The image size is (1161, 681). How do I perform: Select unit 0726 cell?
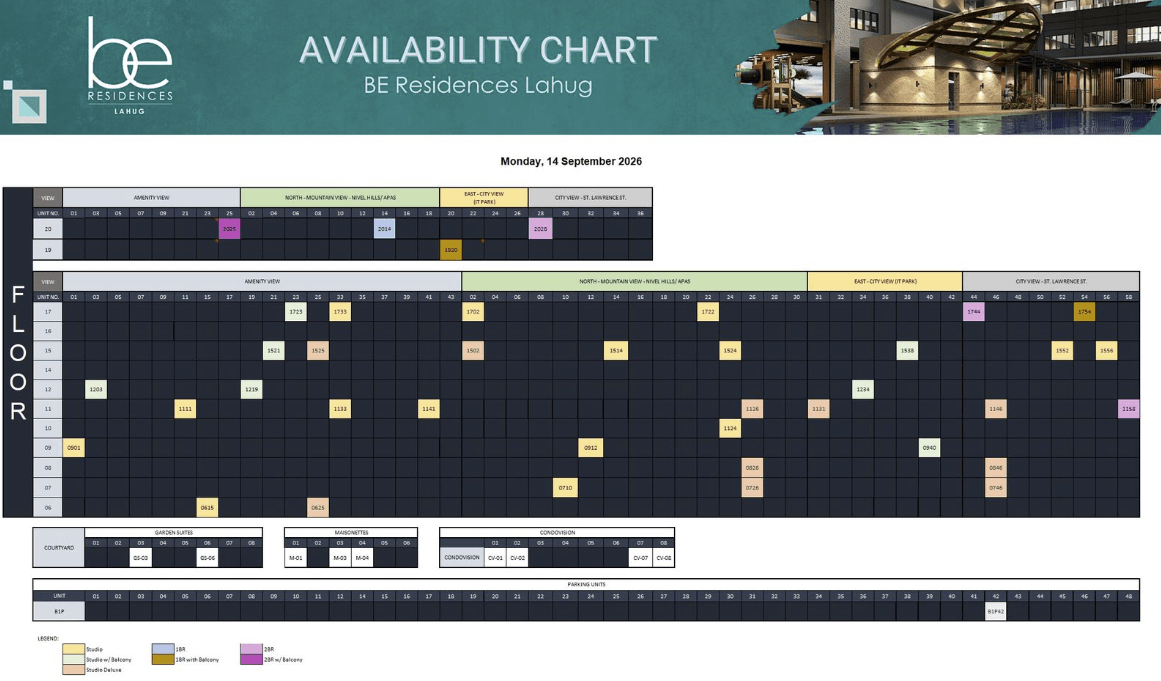(x=752, y=488)
